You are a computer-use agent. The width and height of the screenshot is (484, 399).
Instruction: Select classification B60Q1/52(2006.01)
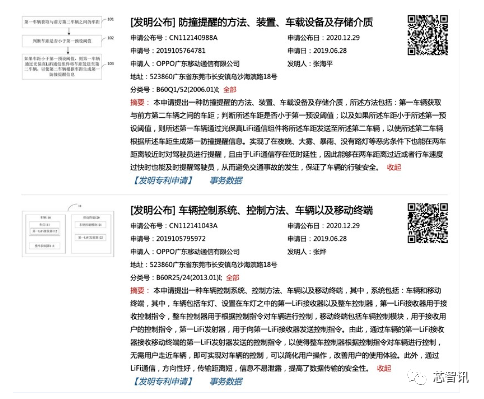187,90
